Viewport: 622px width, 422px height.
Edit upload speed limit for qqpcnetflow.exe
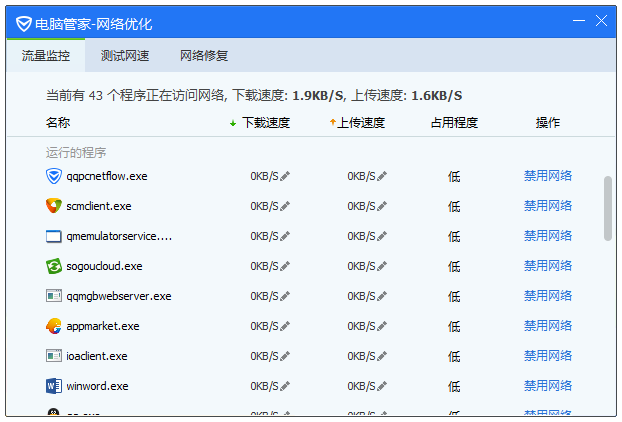click(382, 176)
